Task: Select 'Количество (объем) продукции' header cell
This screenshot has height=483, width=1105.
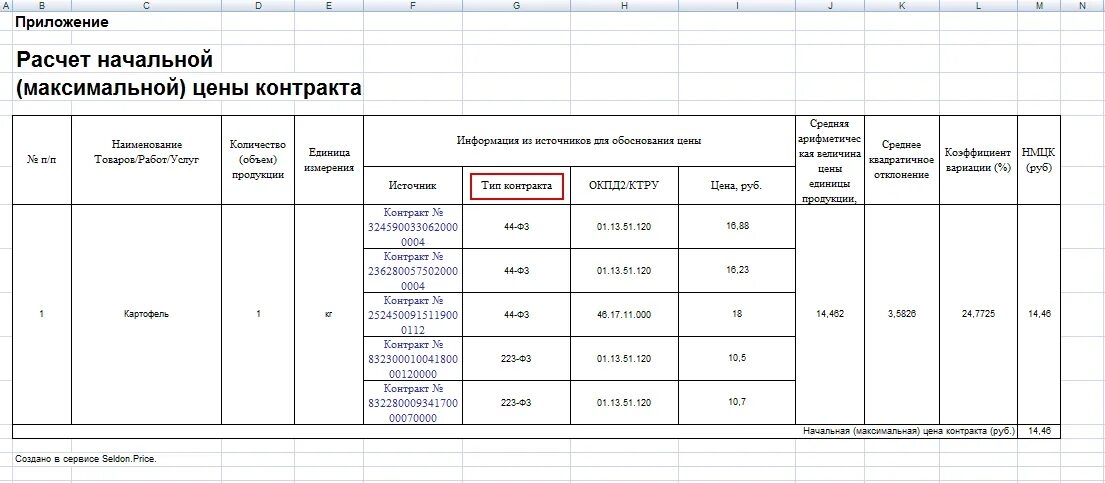Action: 258,160
